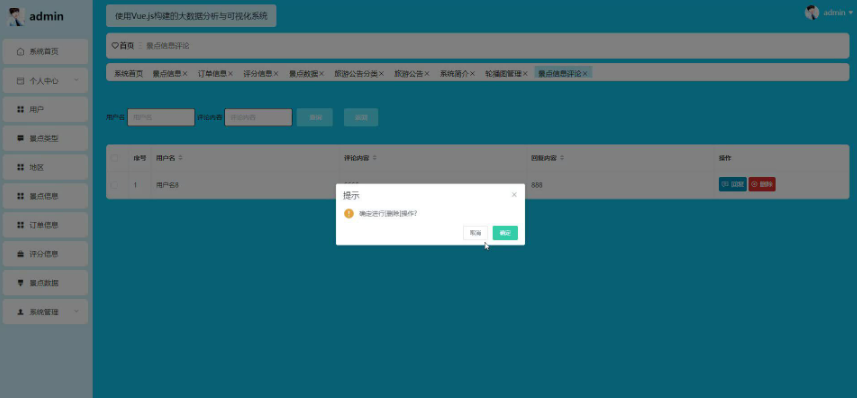Open 评分信息 sidebar item
Viewport: 857px width, 398px height.
45,254
